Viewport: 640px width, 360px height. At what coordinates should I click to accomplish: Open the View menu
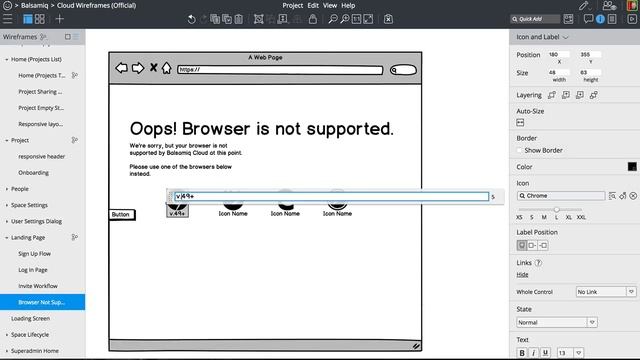[x=330, y=5]
